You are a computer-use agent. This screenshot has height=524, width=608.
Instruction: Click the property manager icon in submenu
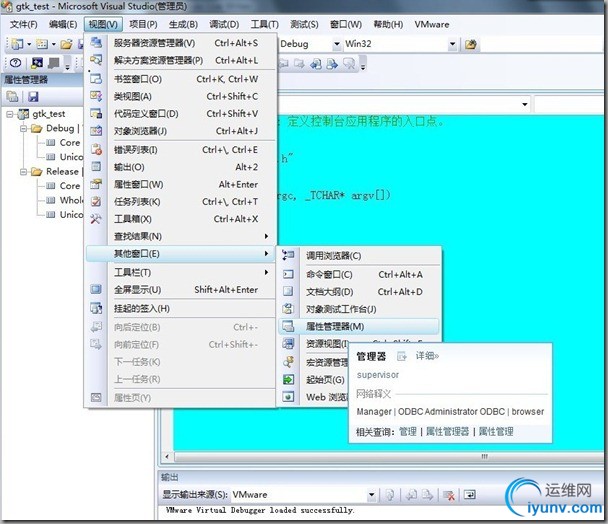click(288, 327)
